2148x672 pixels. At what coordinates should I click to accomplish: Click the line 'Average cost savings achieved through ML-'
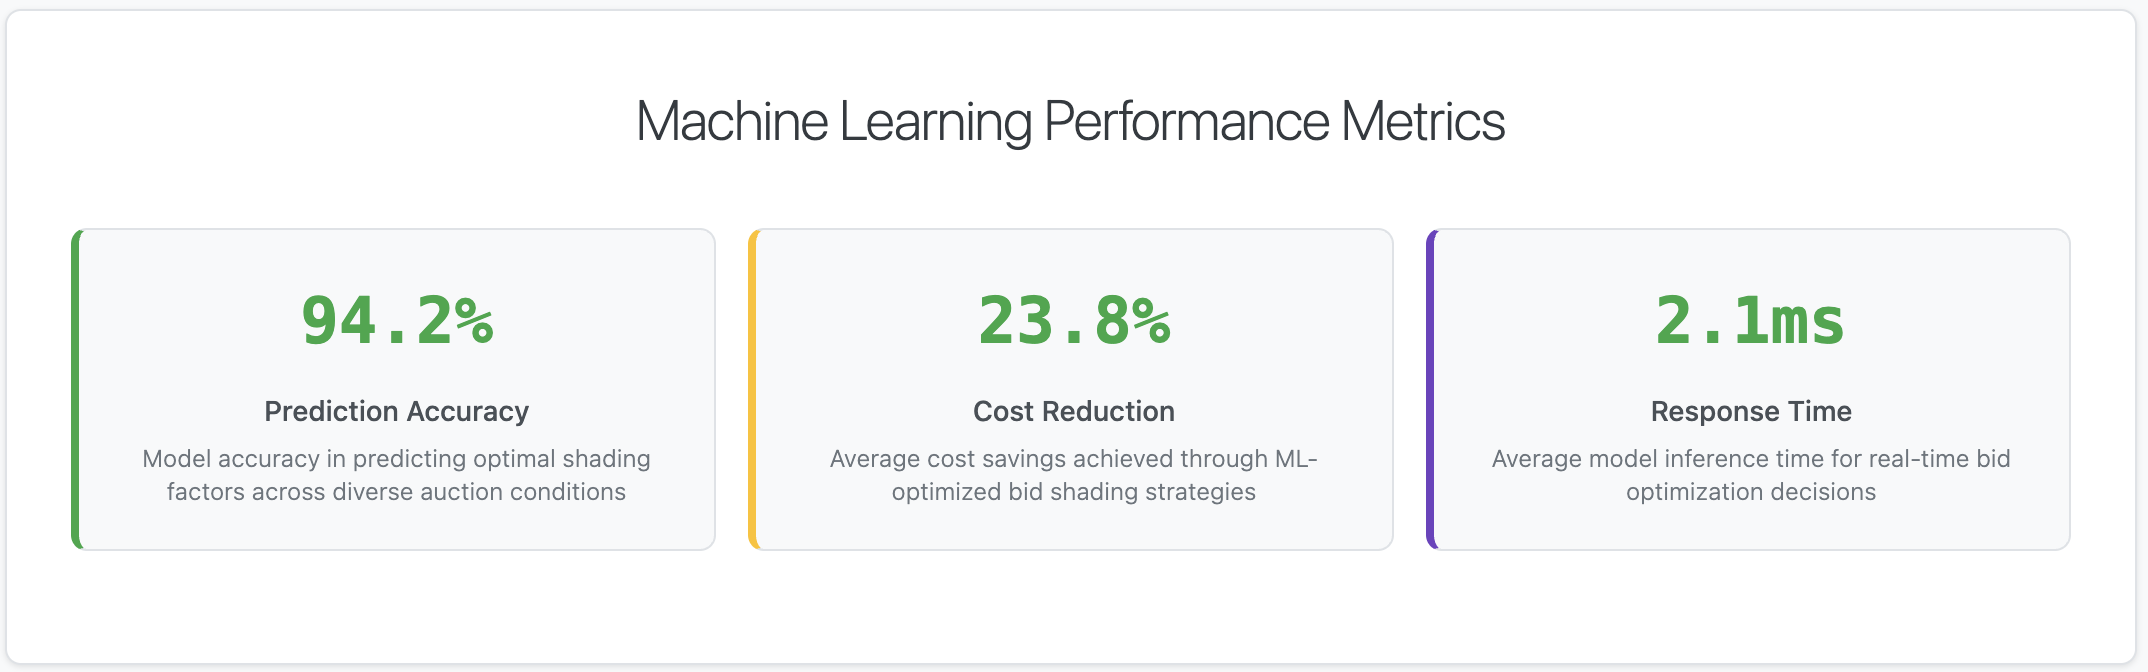(x=1073, y=459)
